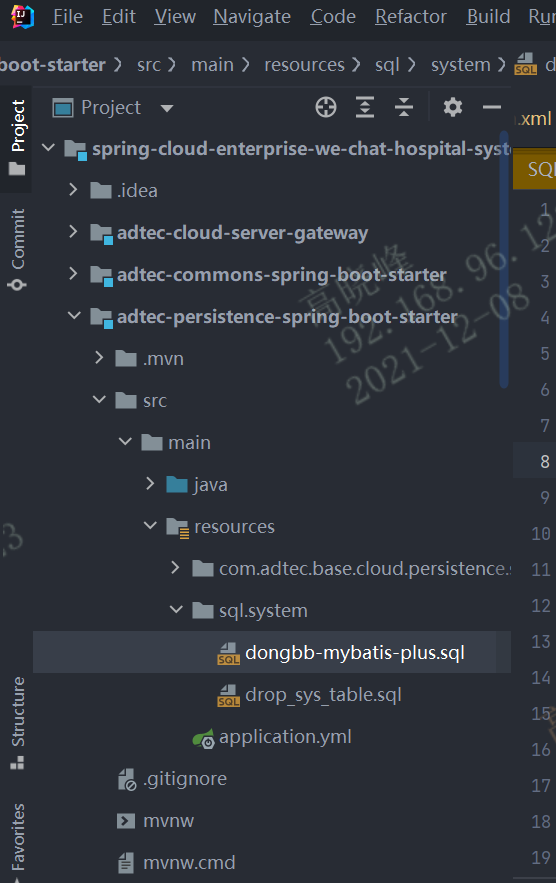Open the File menu

click(68, 17)
